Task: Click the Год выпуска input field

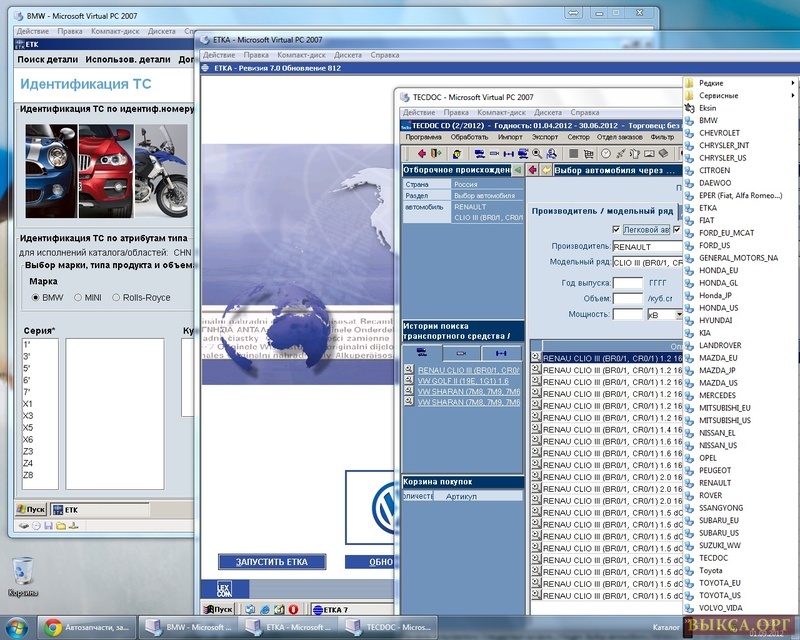Action: tap(628, 283)
